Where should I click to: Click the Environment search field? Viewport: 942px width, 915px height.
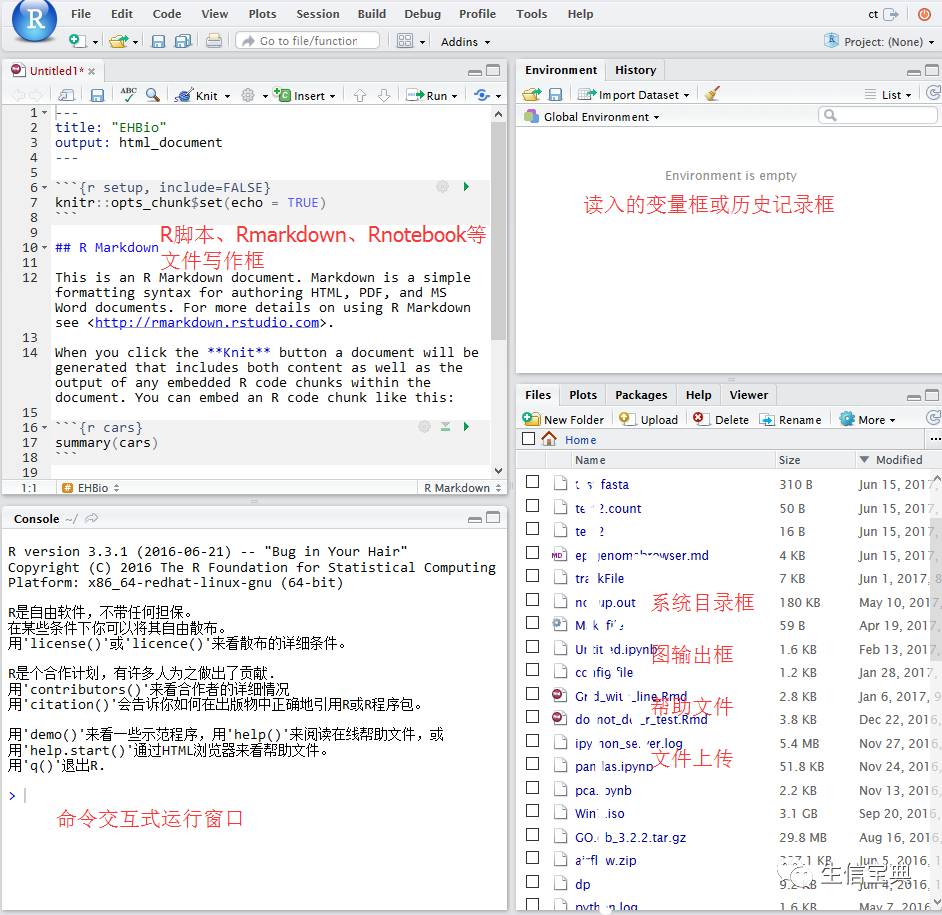(878, 115)
